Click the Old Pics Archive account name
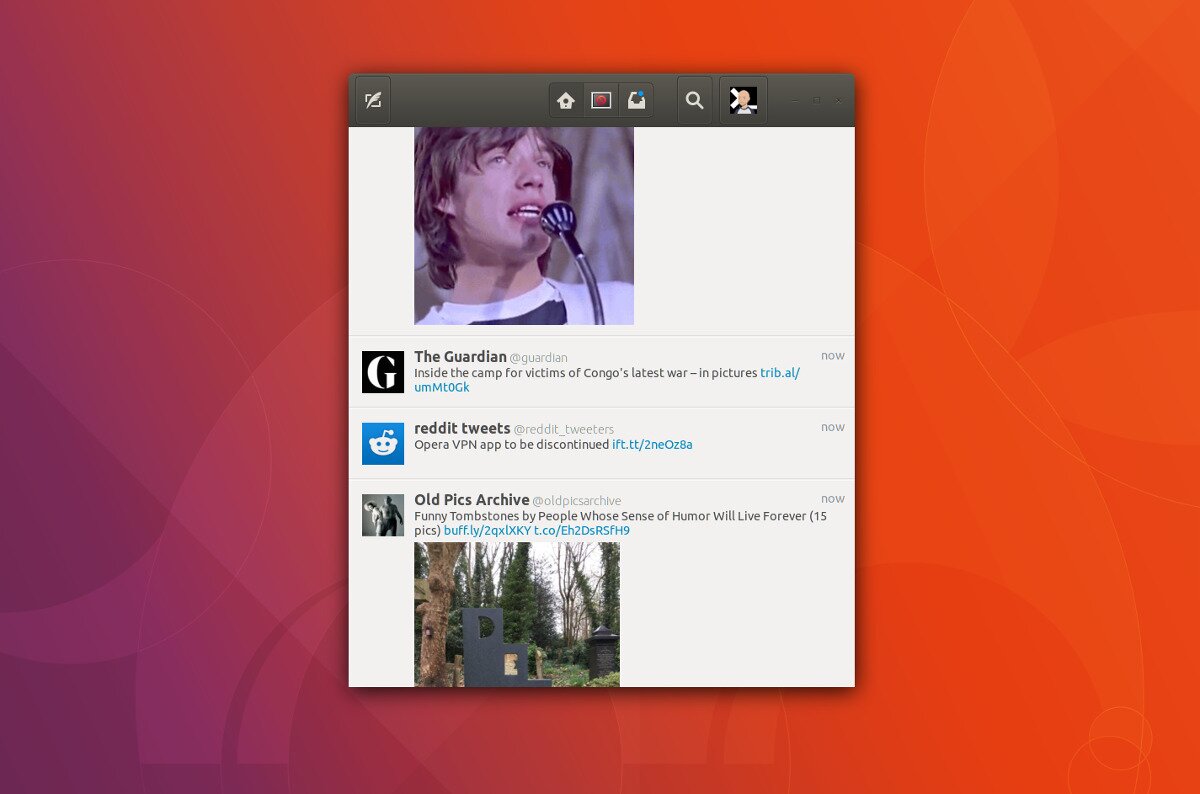Screen dimensions: 1200x794 [x=472, y=500]
